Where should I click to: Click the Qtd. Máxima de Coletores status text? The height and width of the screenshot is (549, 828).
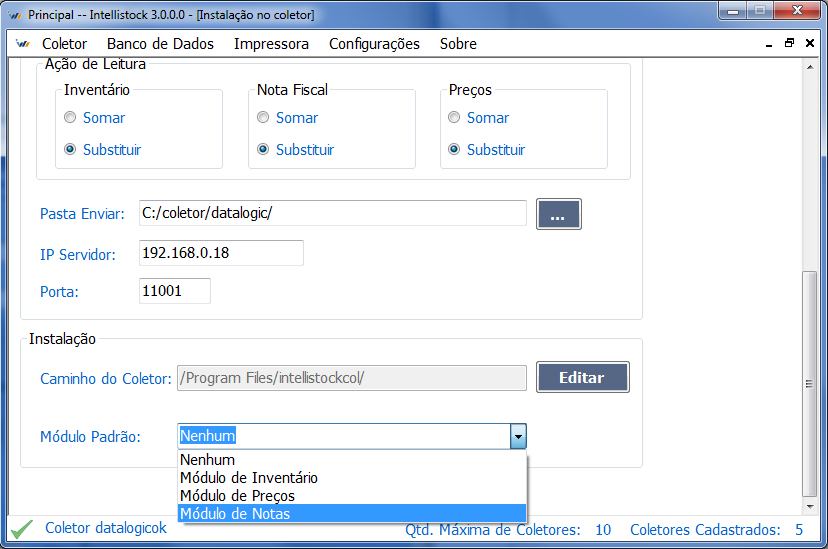[x=493, y=529]
